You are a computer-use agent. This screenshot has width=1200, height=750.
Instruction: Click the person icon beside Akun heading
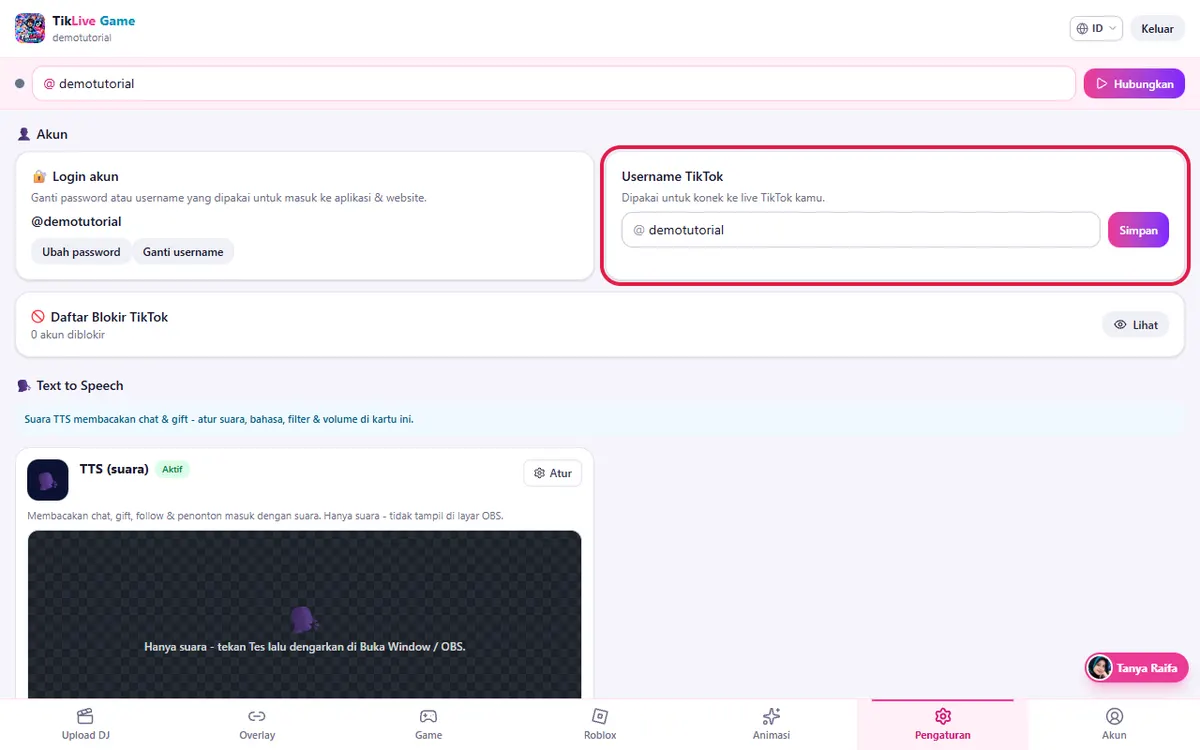pos(24,134)
